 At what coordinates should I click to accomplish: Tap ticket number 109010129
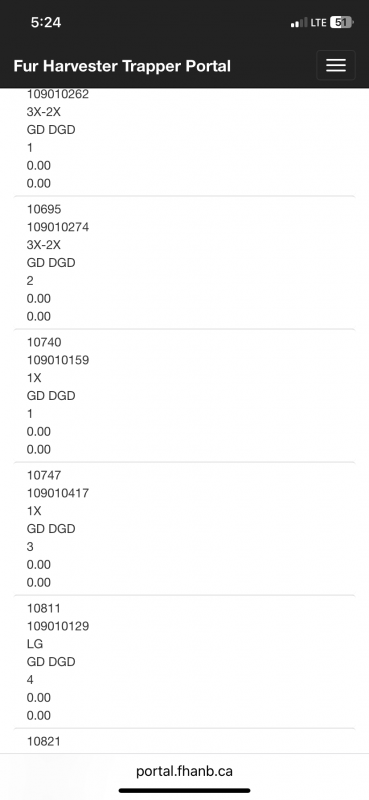pyautogui.click(x=58, y=626)
